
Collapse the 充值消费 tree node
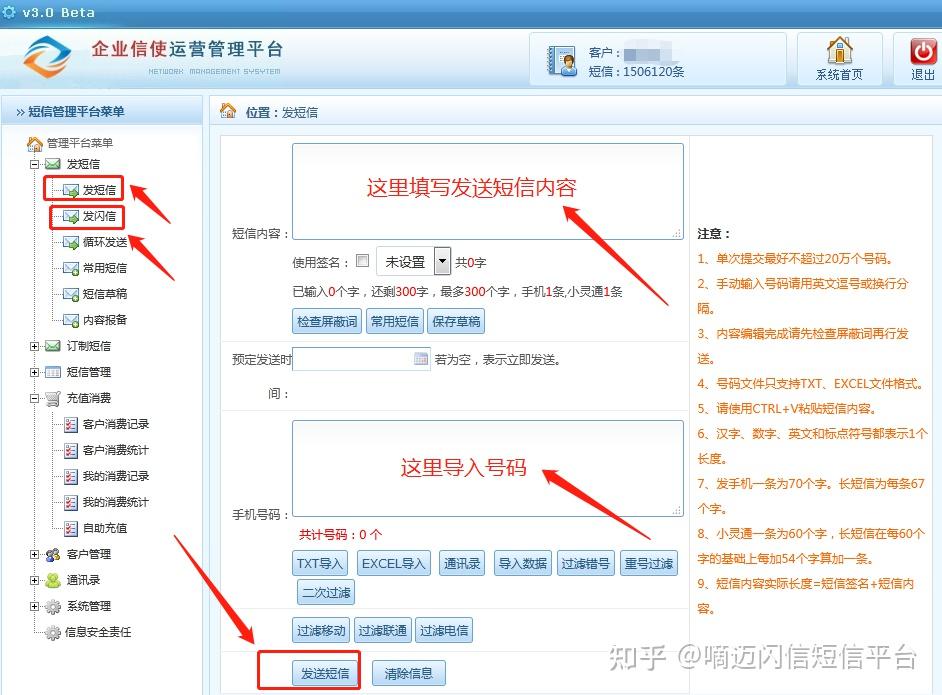pos(34,398)
